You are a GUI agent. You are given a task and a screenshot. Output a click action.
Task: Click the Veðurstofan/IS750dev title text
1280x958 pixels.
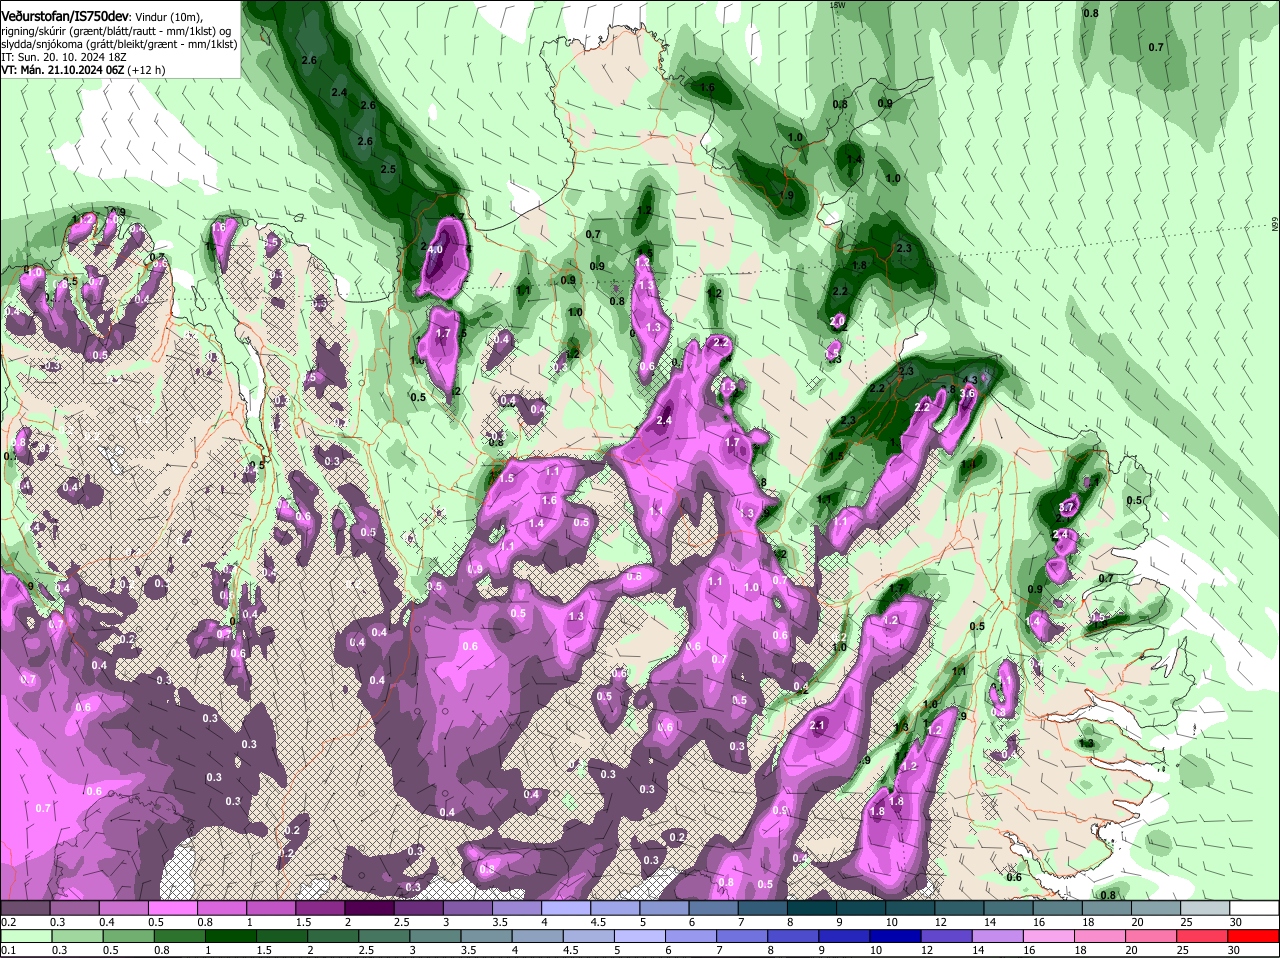tap(65, 17)
